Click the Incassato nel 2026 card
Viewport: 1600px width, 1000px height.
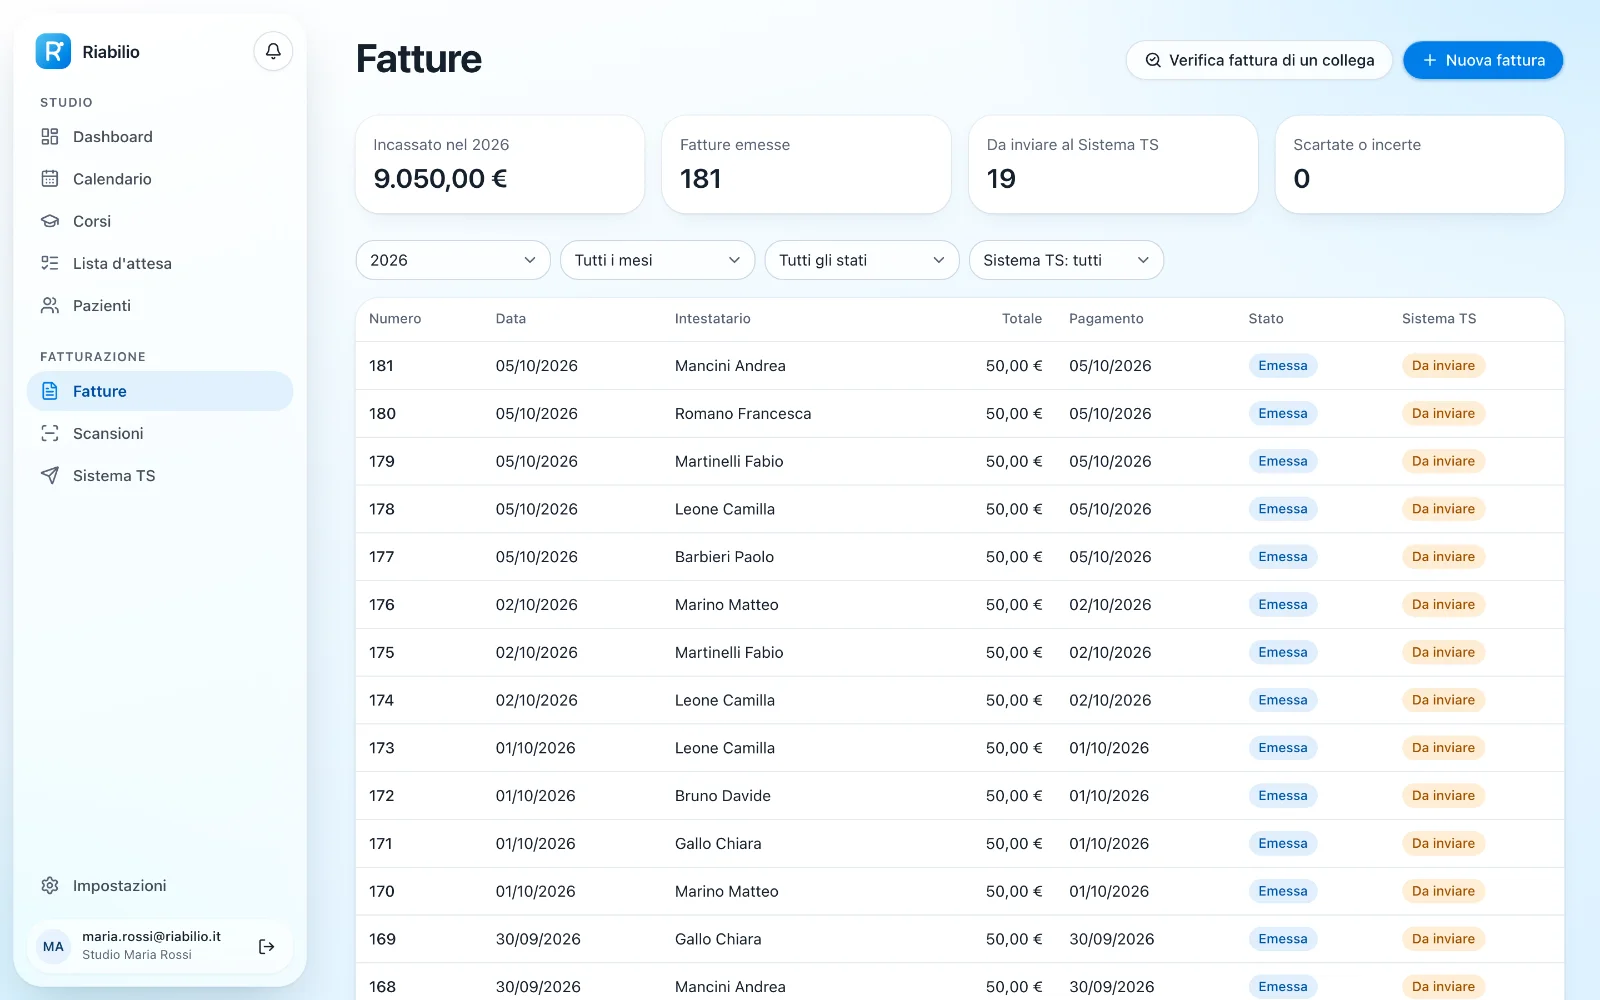[x=500, y=164]
